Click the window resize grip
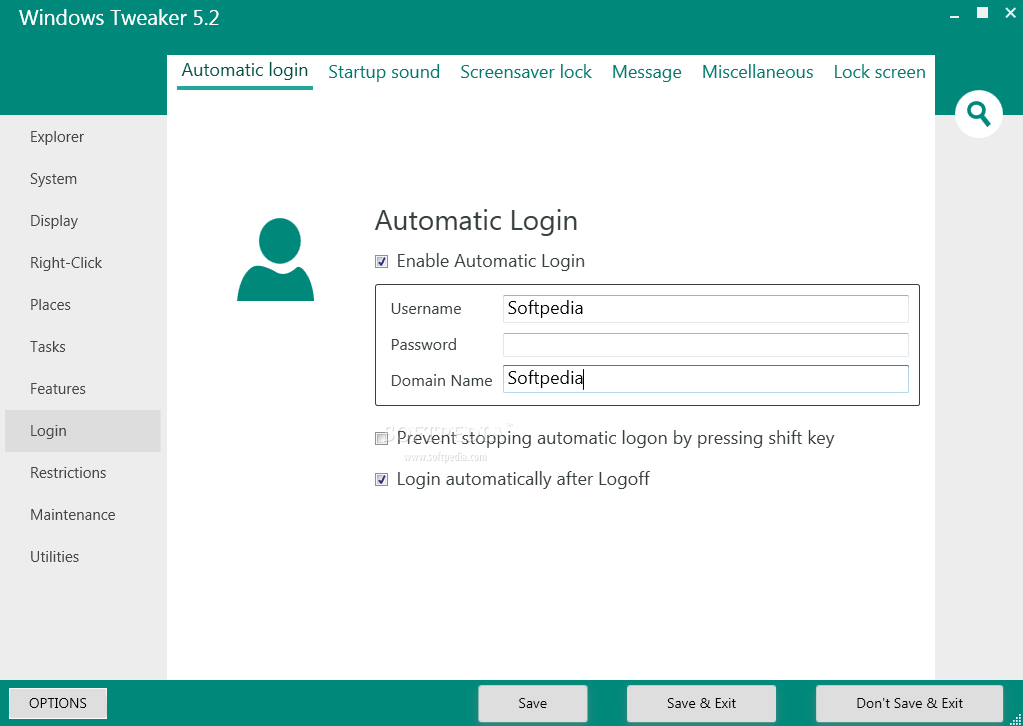The height and width of the screenshot is (726, 1023). [1016, 719]
